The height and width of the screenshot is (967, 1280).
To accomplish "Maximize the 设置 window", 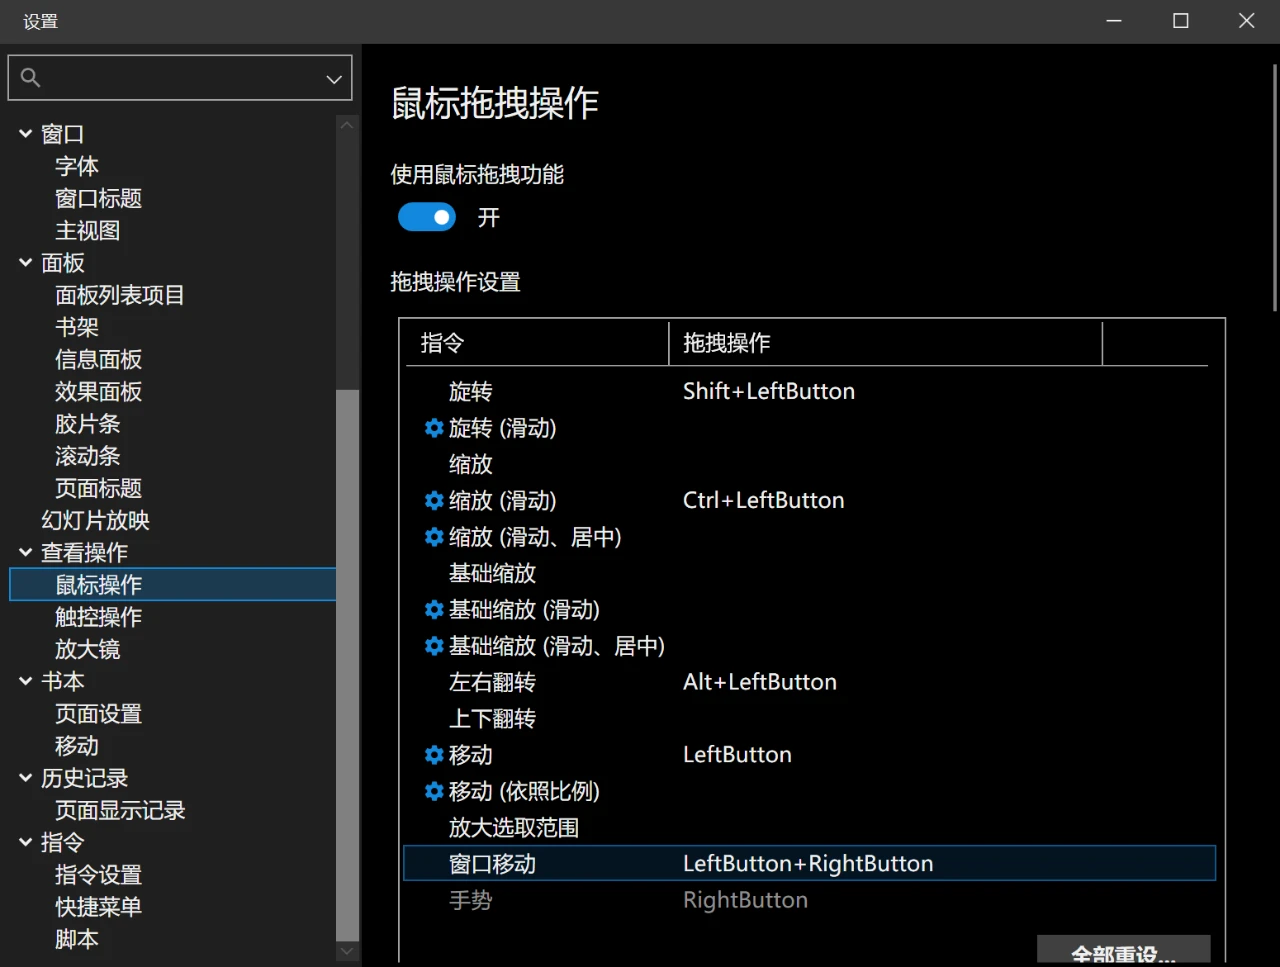I will pyautogui.click(x=1181, y=21).
